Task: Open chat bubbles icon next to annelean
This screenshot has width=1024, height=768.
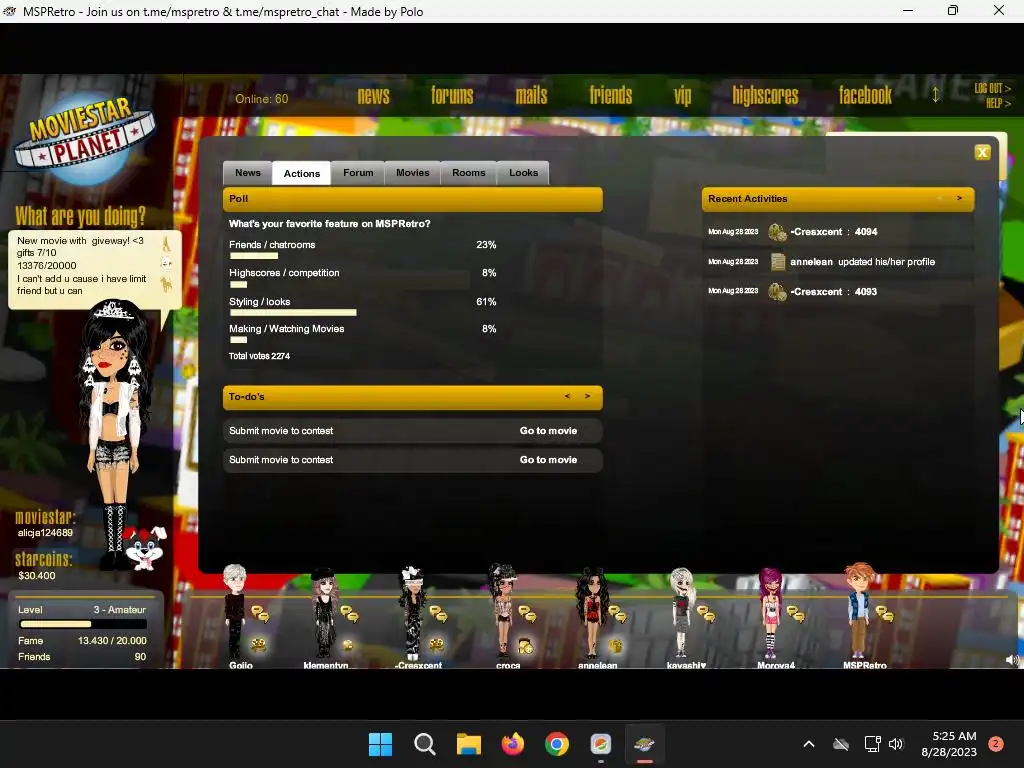Action: tap(616, 613)
